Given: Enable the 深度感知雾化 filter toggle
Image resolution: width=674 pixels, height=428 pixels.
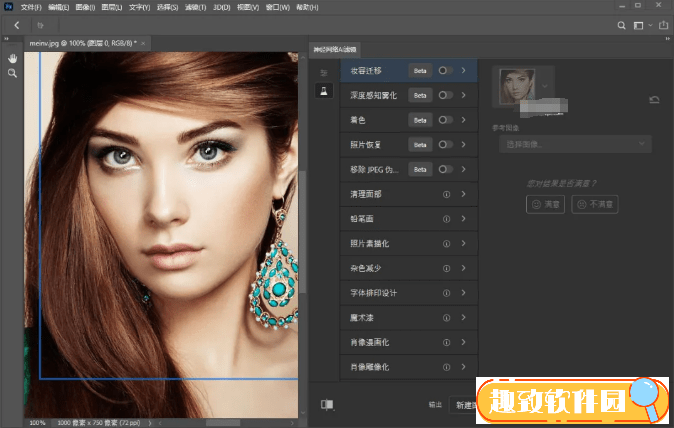Looking at the screenshot, I should (445, 95).
